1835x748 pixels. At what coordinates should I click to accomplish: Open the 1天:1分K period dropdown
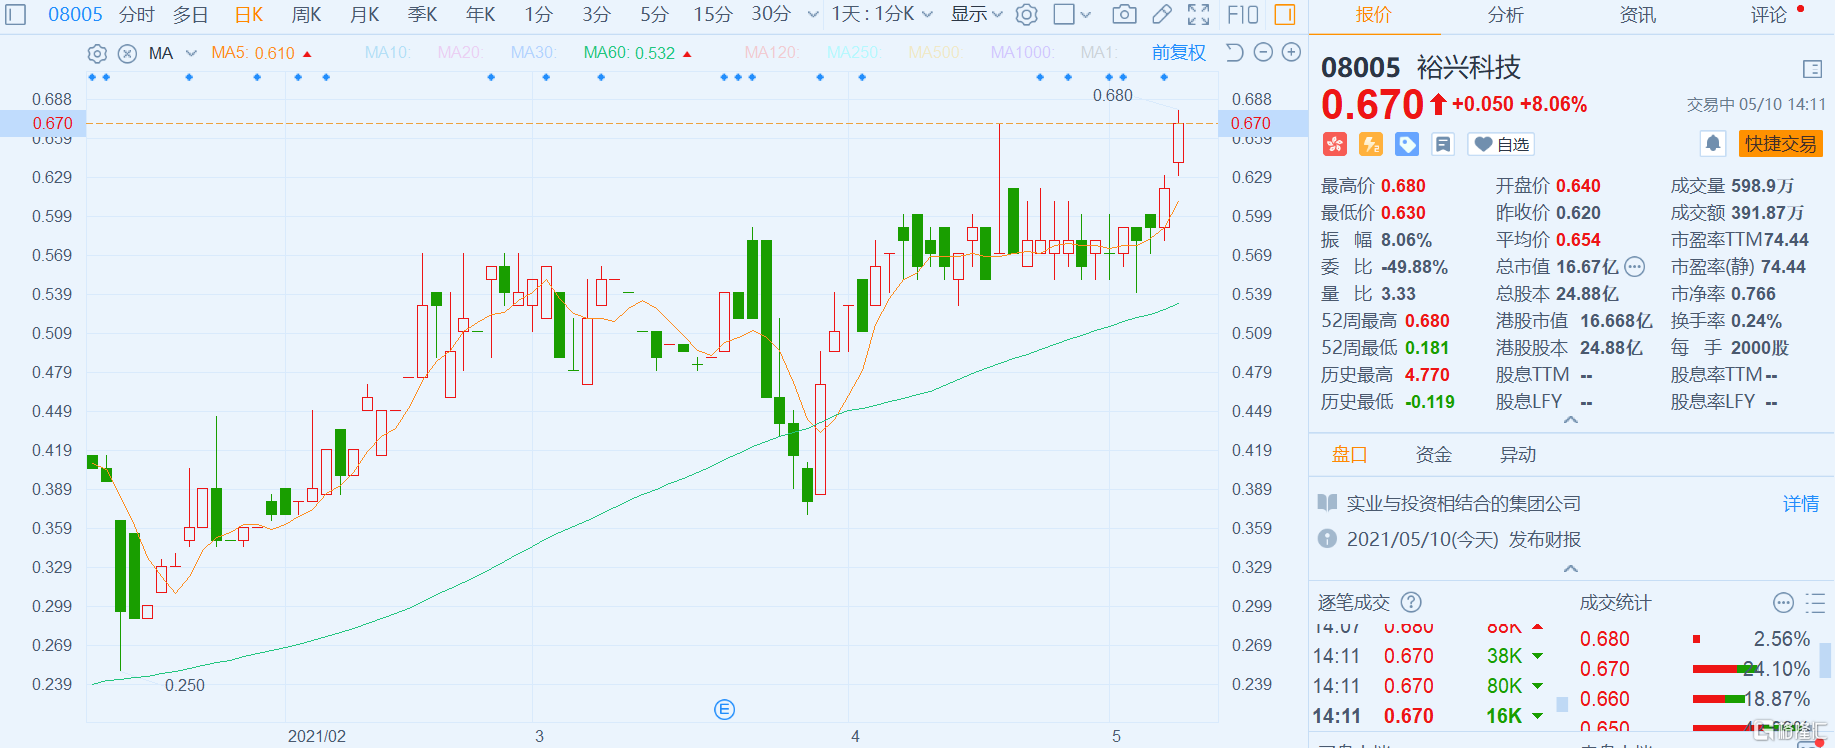coord(882,14)
